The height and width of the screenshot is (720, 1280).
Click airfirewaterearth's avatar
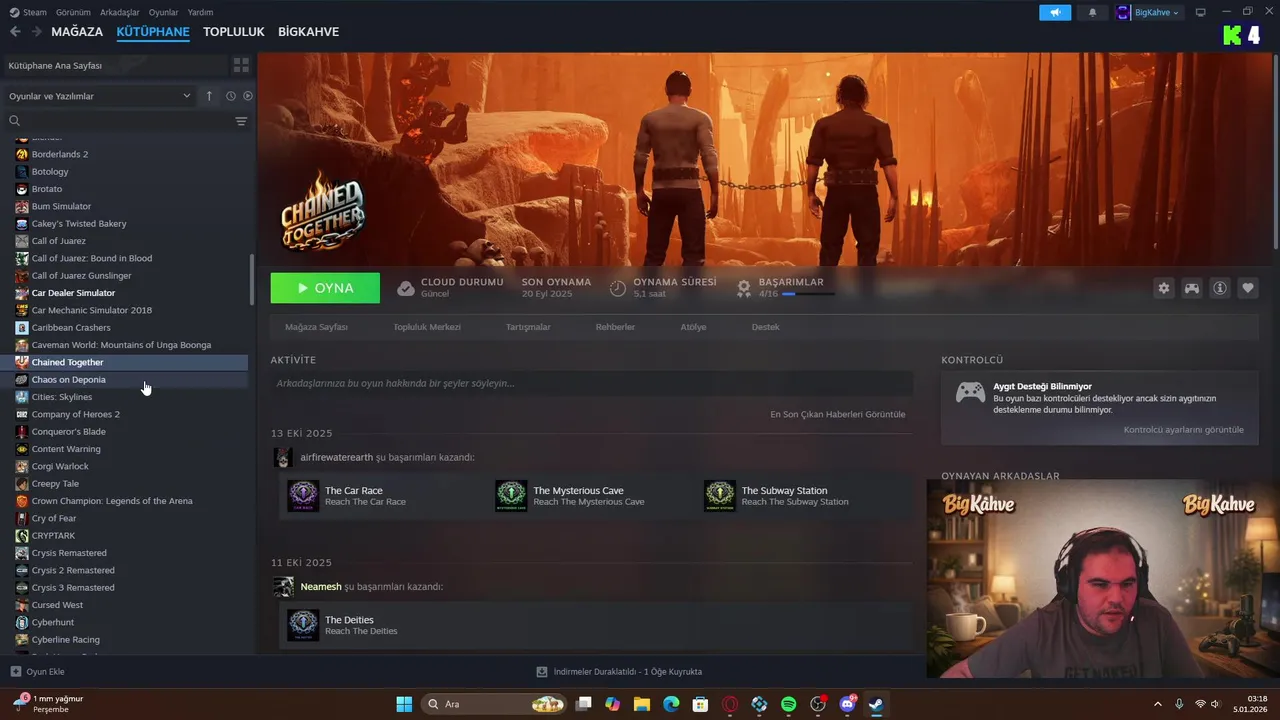[x=284, y=457]
